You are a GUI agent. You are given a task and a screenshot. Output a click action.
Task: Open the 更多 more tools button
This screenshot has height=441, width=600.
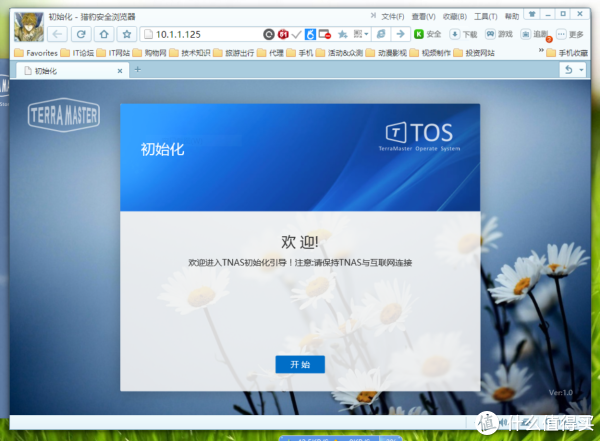click(x=570, y=34)
